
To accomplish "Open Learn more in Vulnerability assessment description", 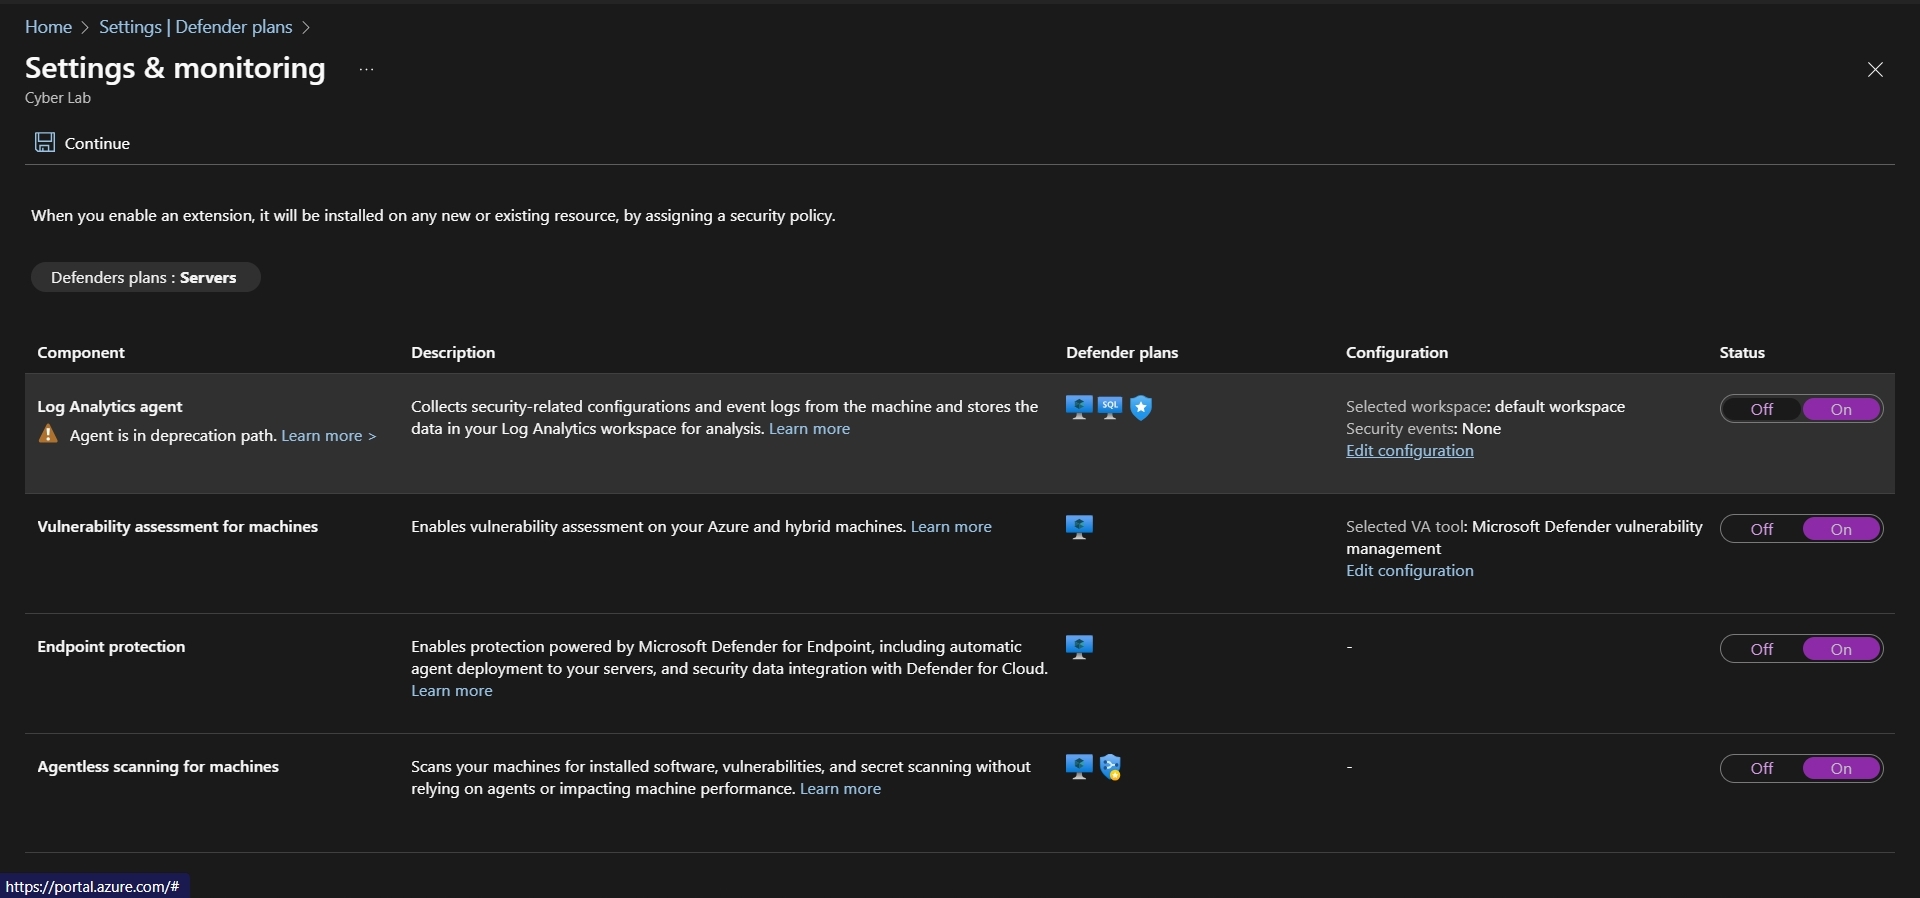I will 951,526.
